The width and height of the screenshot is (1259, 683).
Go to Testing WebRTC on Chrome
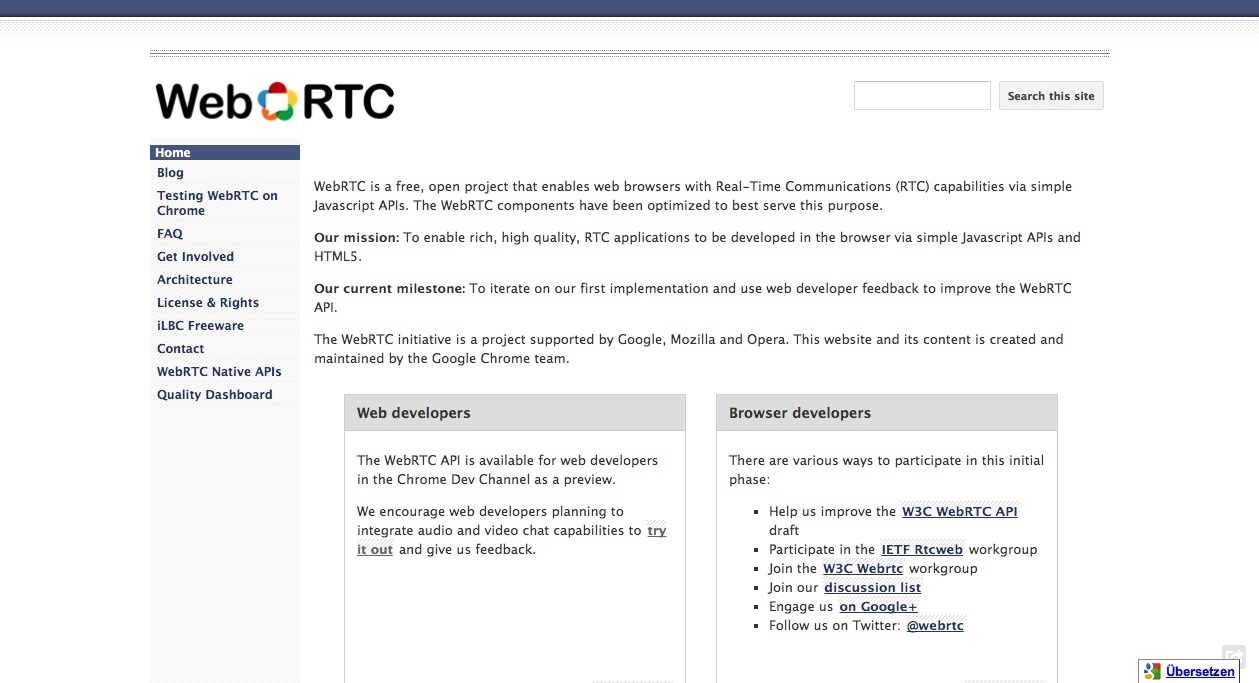pyautogui.click(x=217, y=203)
